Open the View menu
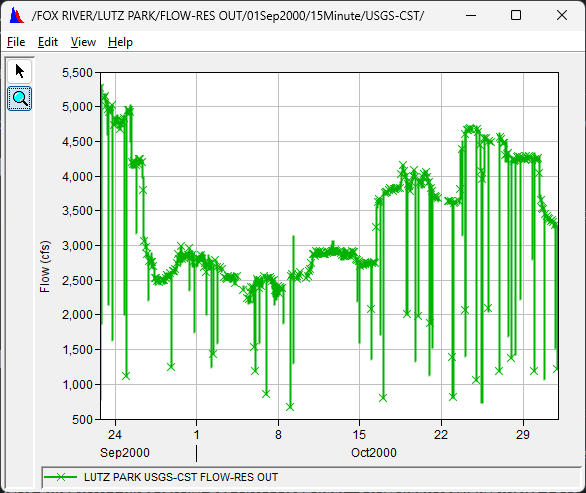This screenshot has width=586, height=493. (x=83, y=42)
